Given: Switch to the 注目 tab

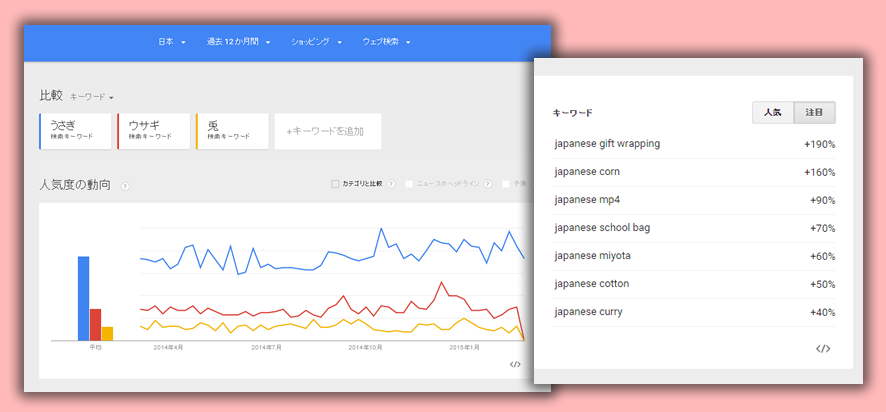Looking at the screenshot, I should 815,113.
